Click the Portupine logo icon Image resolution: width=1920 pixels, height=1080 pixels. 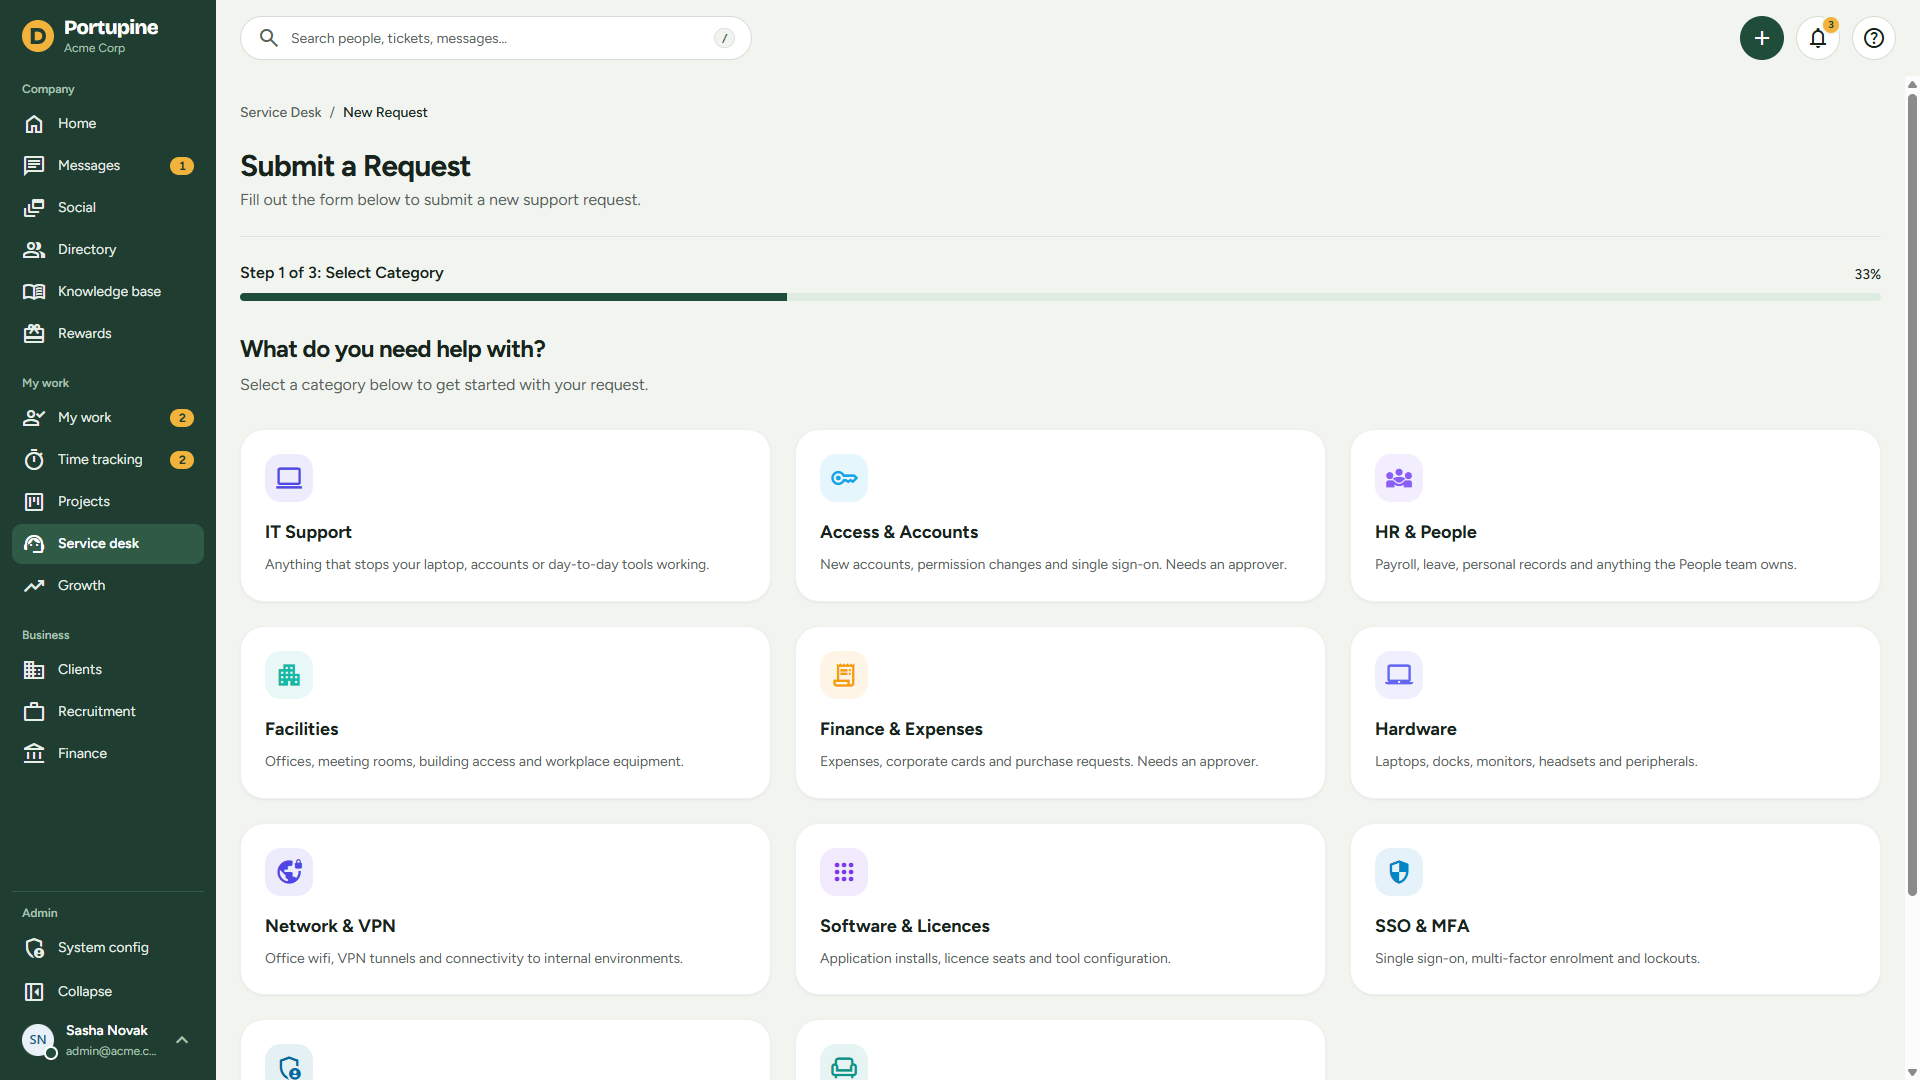coord(38,37)
